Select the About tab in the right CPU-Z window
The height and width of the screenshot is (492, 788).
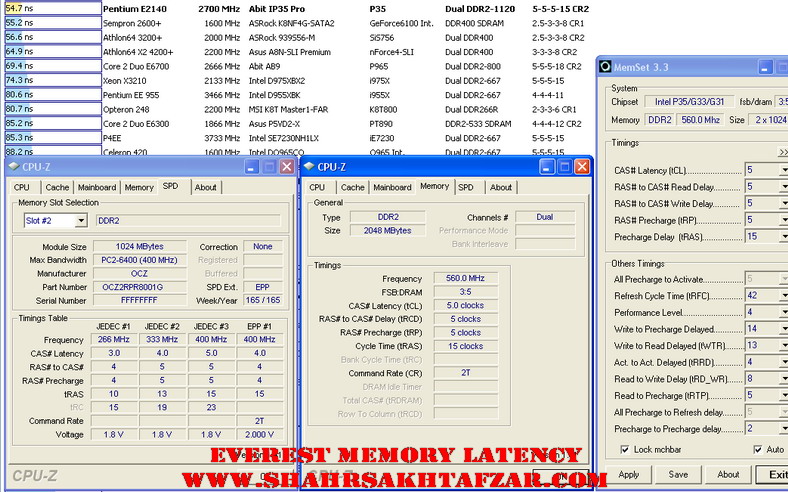[501, 187]
